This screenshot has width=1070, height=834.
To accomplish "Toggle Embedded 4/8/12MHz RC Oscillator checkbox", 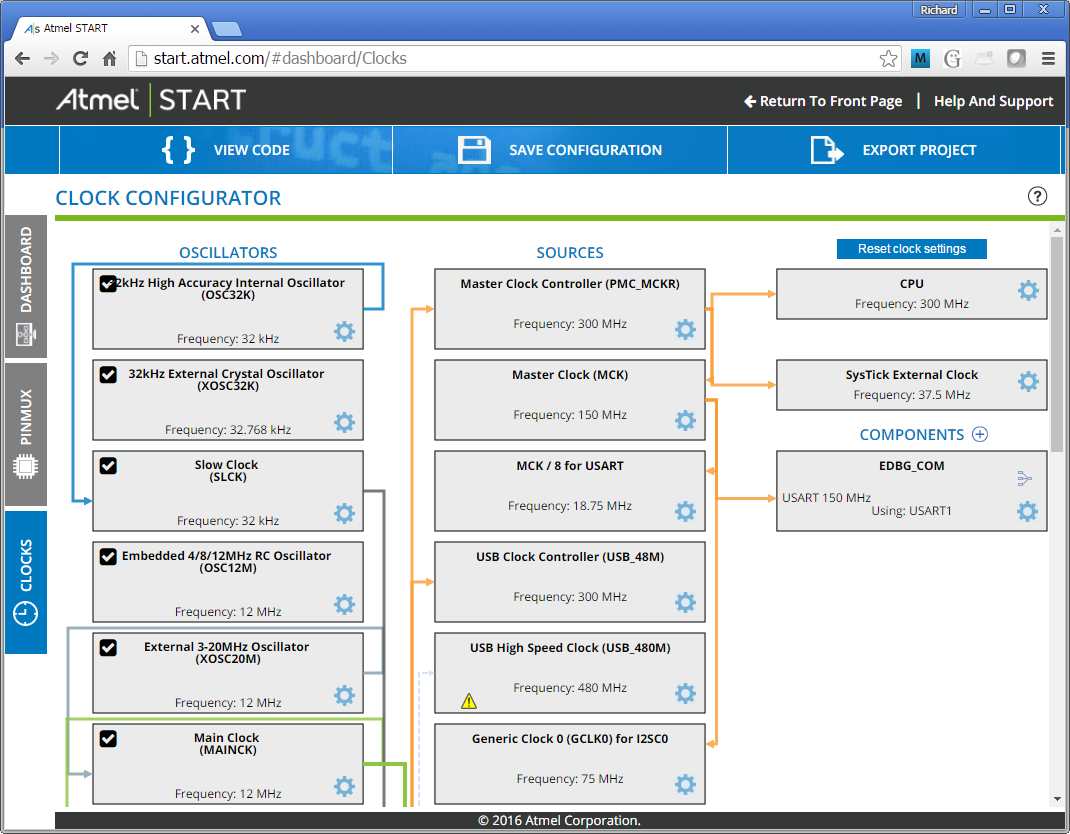I will [108, 556].
